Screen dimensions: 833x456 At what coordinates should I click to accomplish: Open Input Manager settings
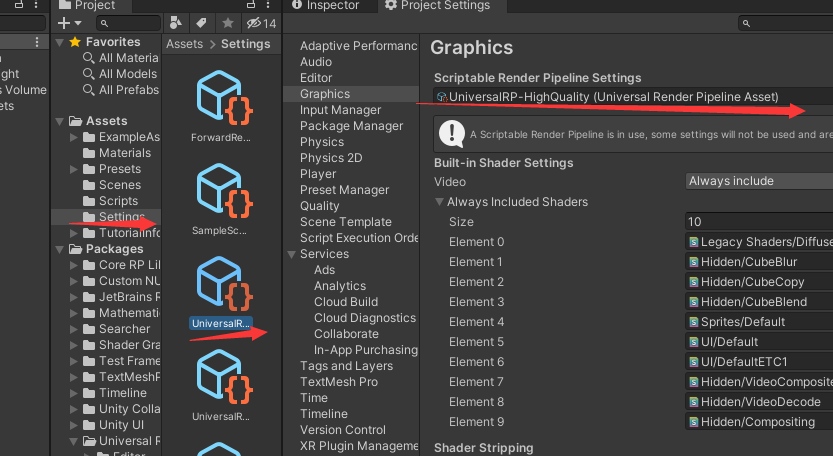coord(340,110)
